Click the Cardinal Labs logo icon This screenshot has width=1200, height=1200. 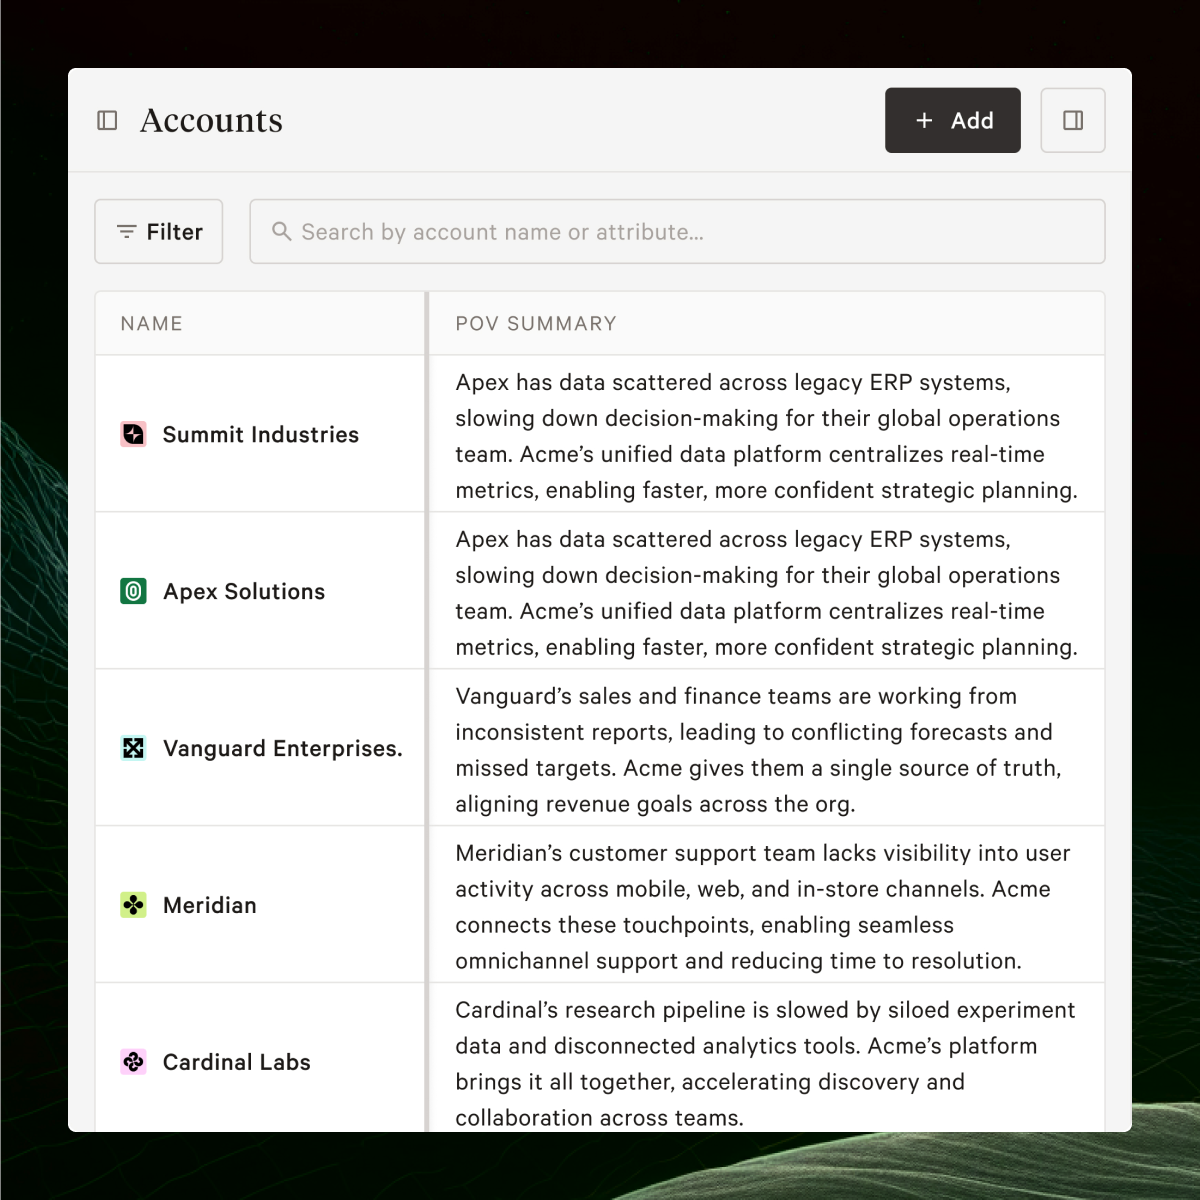[x=133, y=1062]
